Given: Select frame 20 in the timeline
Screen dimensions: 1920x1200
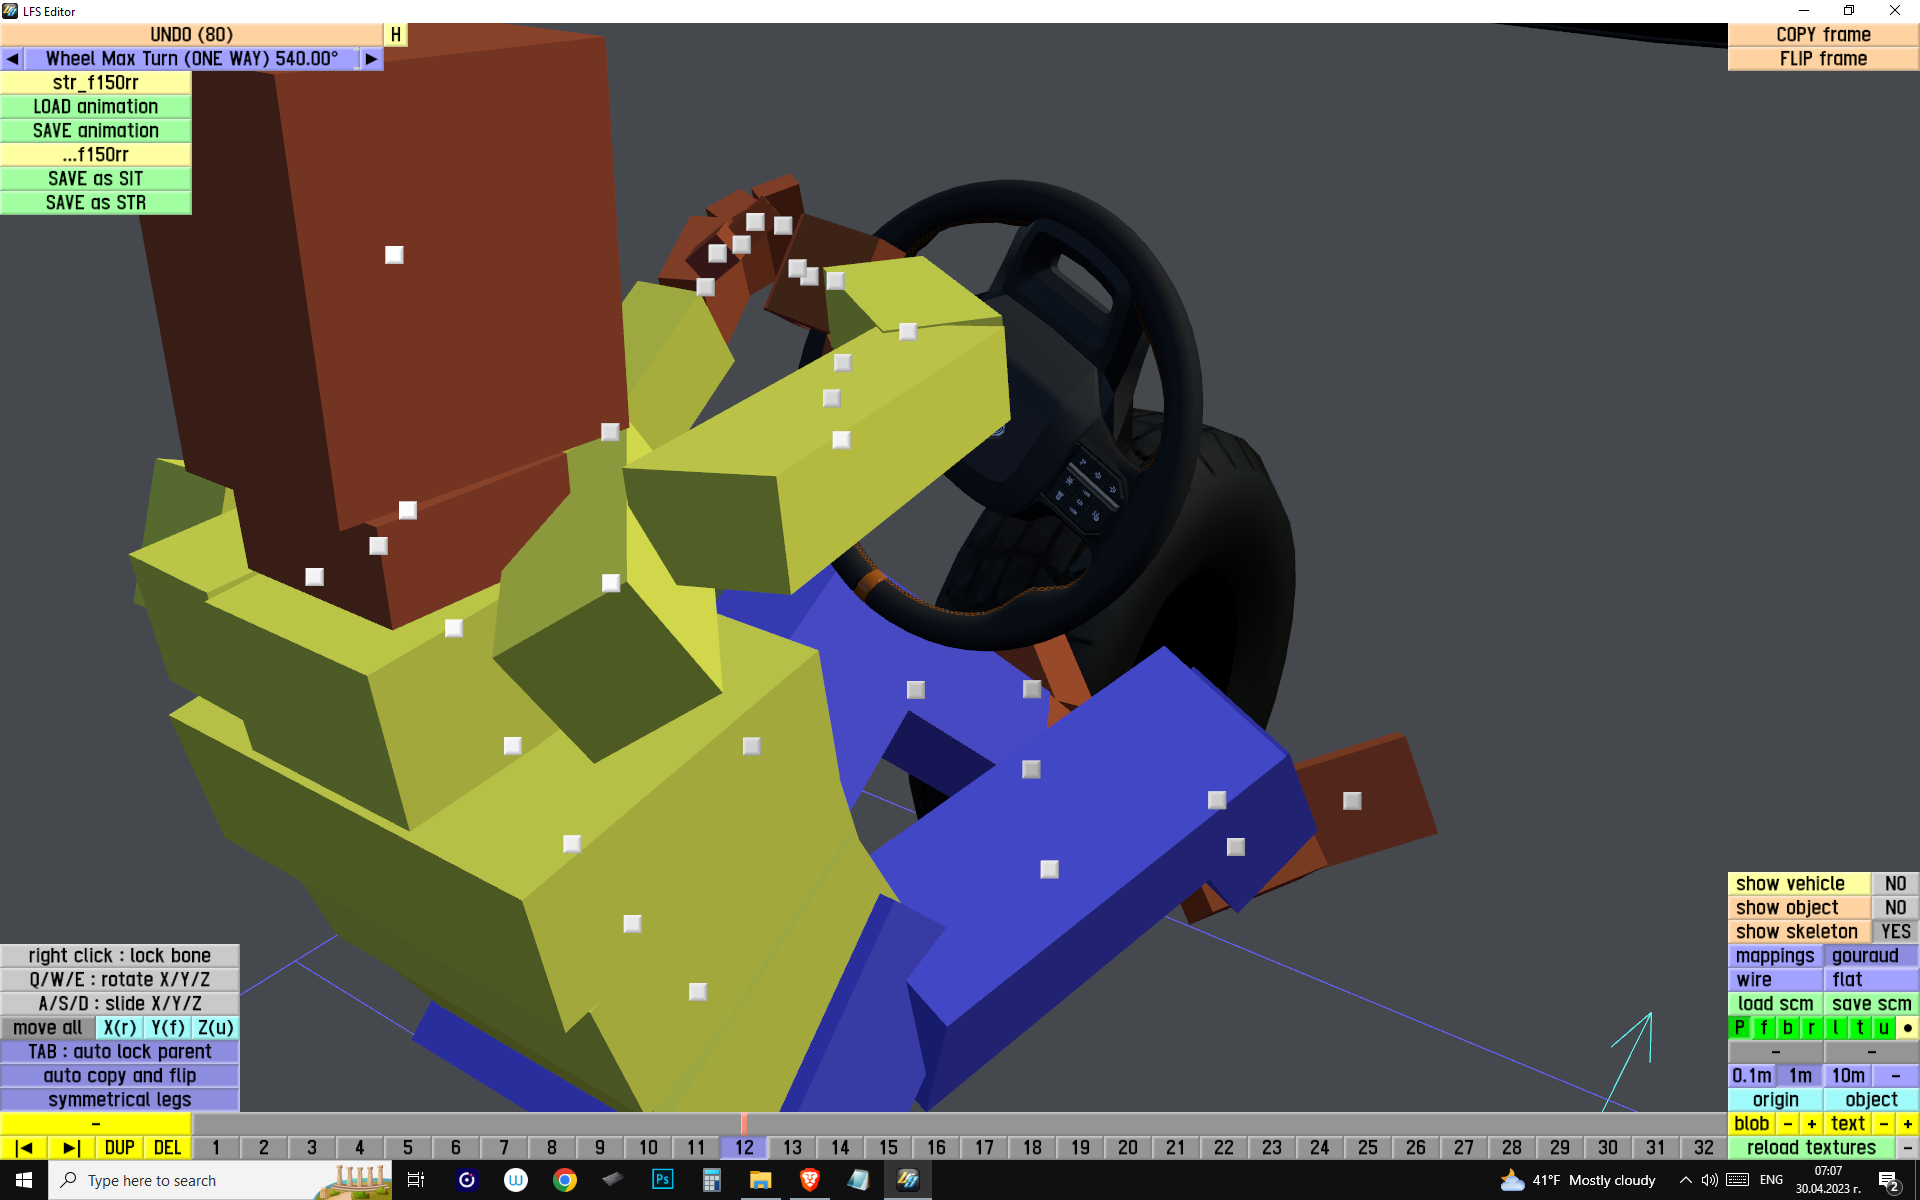Looking at the screenshot, I should [1128, 1147].
